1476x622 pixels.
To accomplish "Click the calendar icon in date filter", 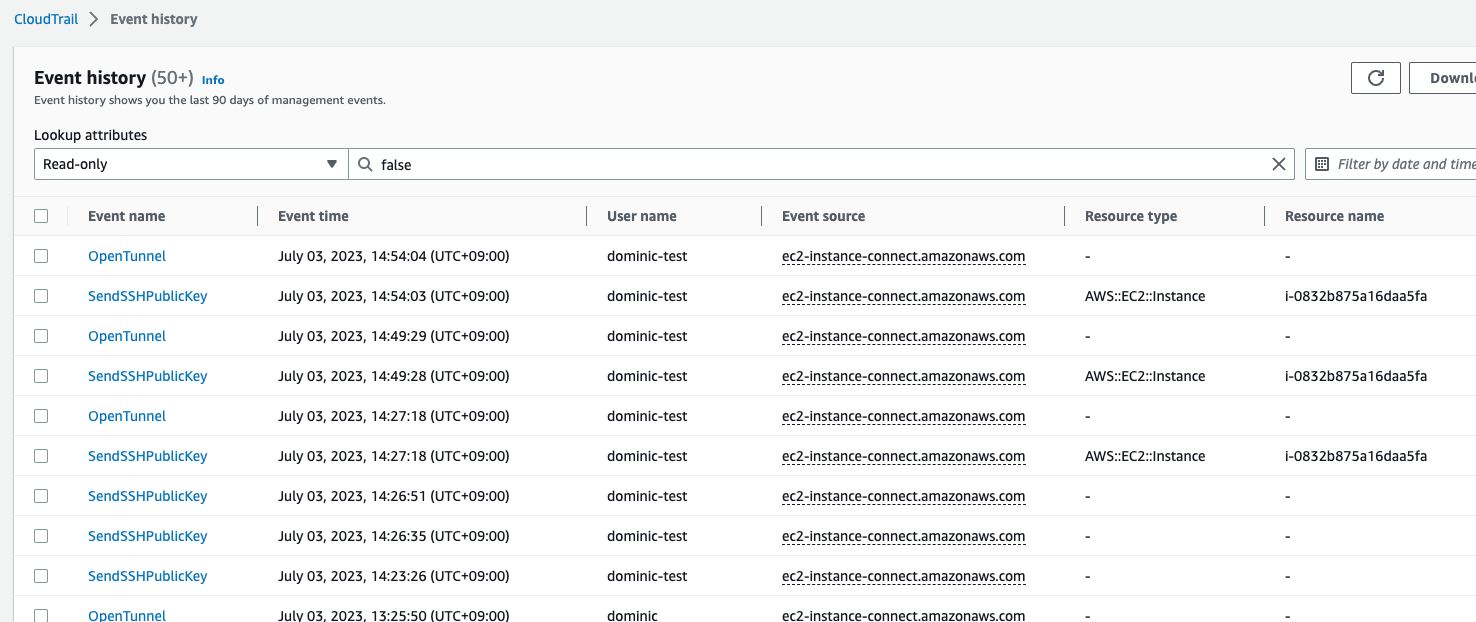I will pyautogui.click(x=1322, y=164).
